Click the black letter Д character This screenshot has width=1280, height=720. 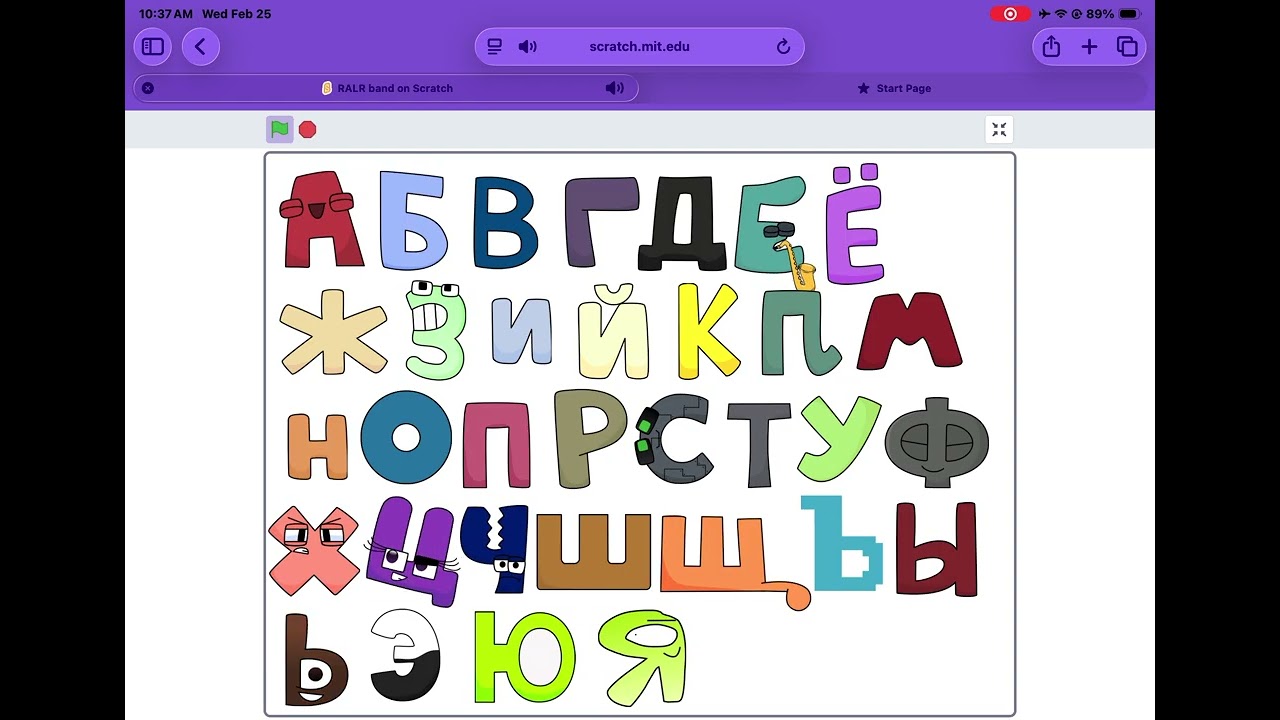(x=684, y=222)
